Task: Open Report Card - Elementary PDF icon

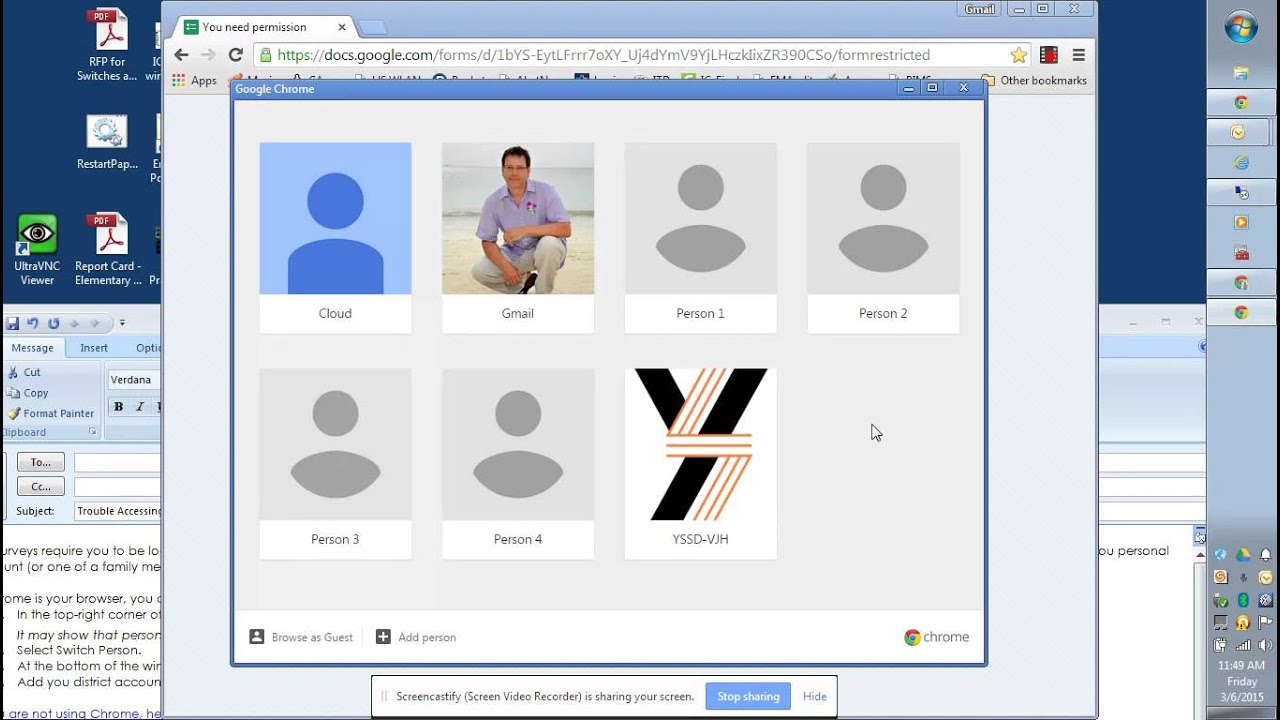Action: [x=108, y=250]
